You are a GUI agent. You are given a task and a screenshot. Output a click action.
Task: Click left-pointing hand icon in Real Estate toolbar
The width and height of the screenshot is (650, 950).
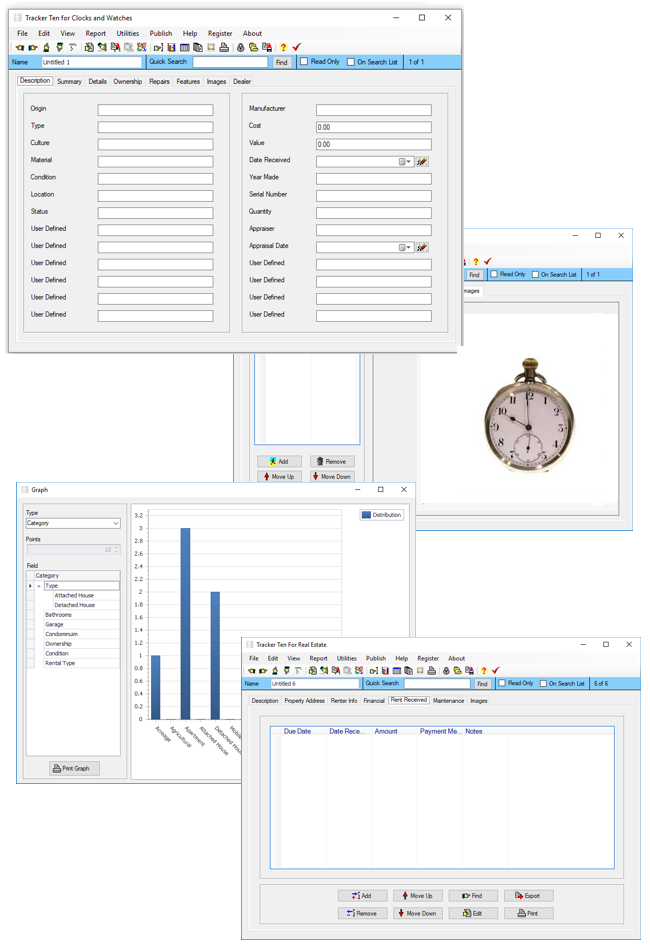251,671
